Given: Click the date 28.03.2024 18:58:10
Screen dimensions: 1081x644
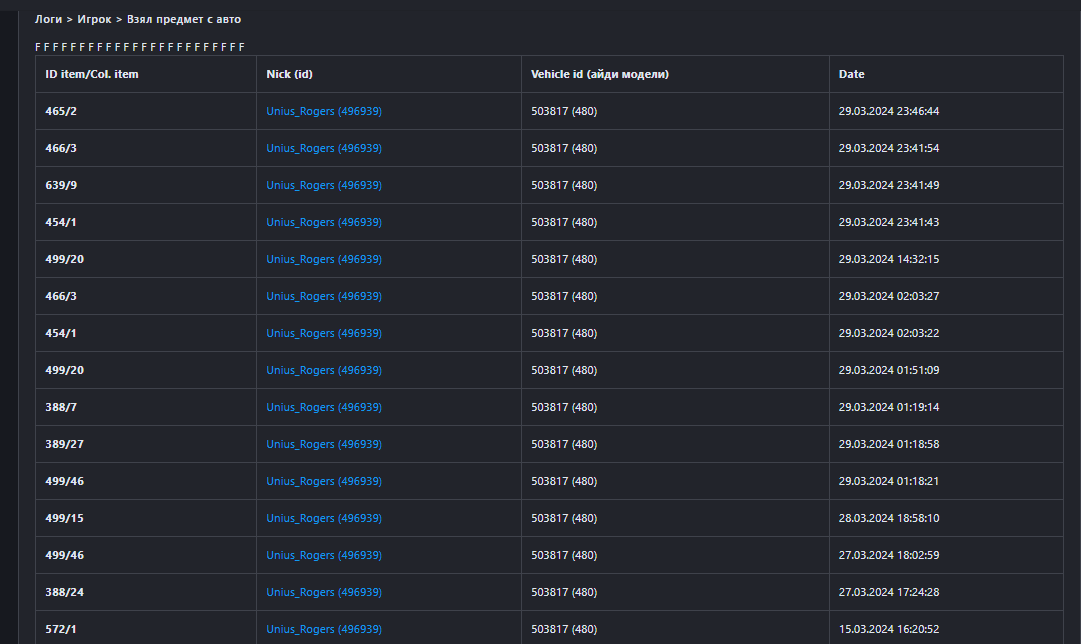Looking at the screenshot, I should coord(888,518).
